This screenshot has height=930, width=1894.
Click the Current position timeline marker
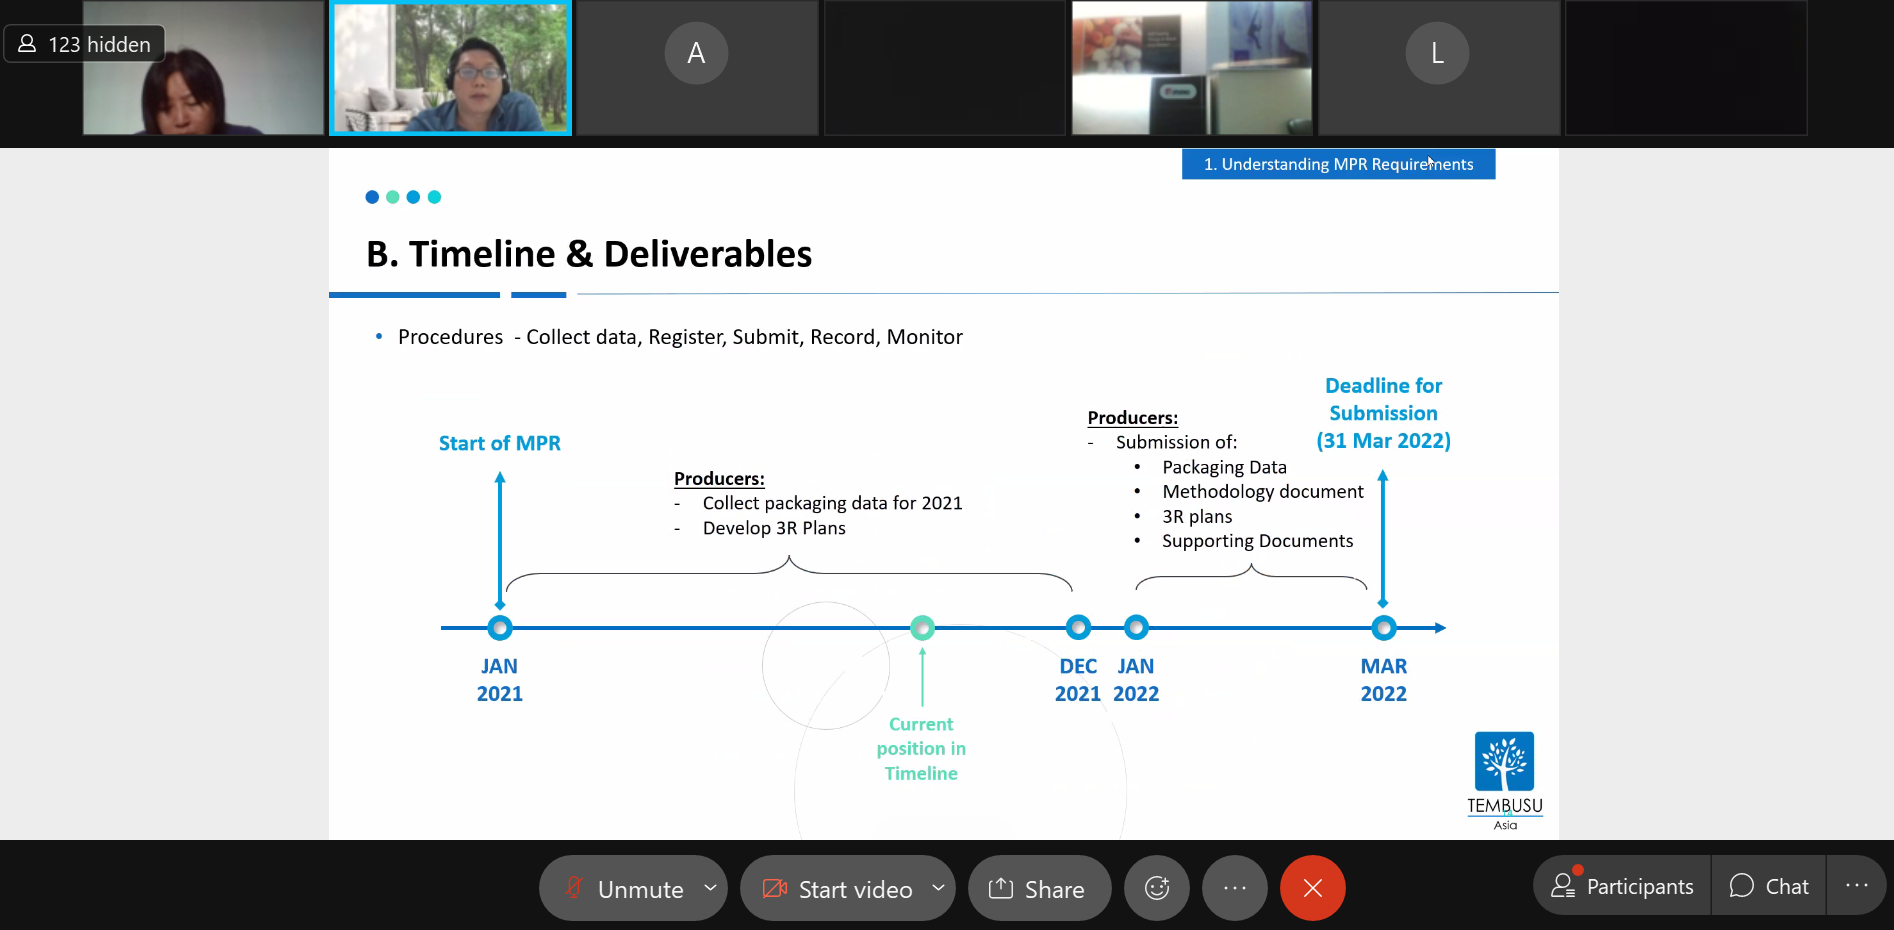coord(922,628)
